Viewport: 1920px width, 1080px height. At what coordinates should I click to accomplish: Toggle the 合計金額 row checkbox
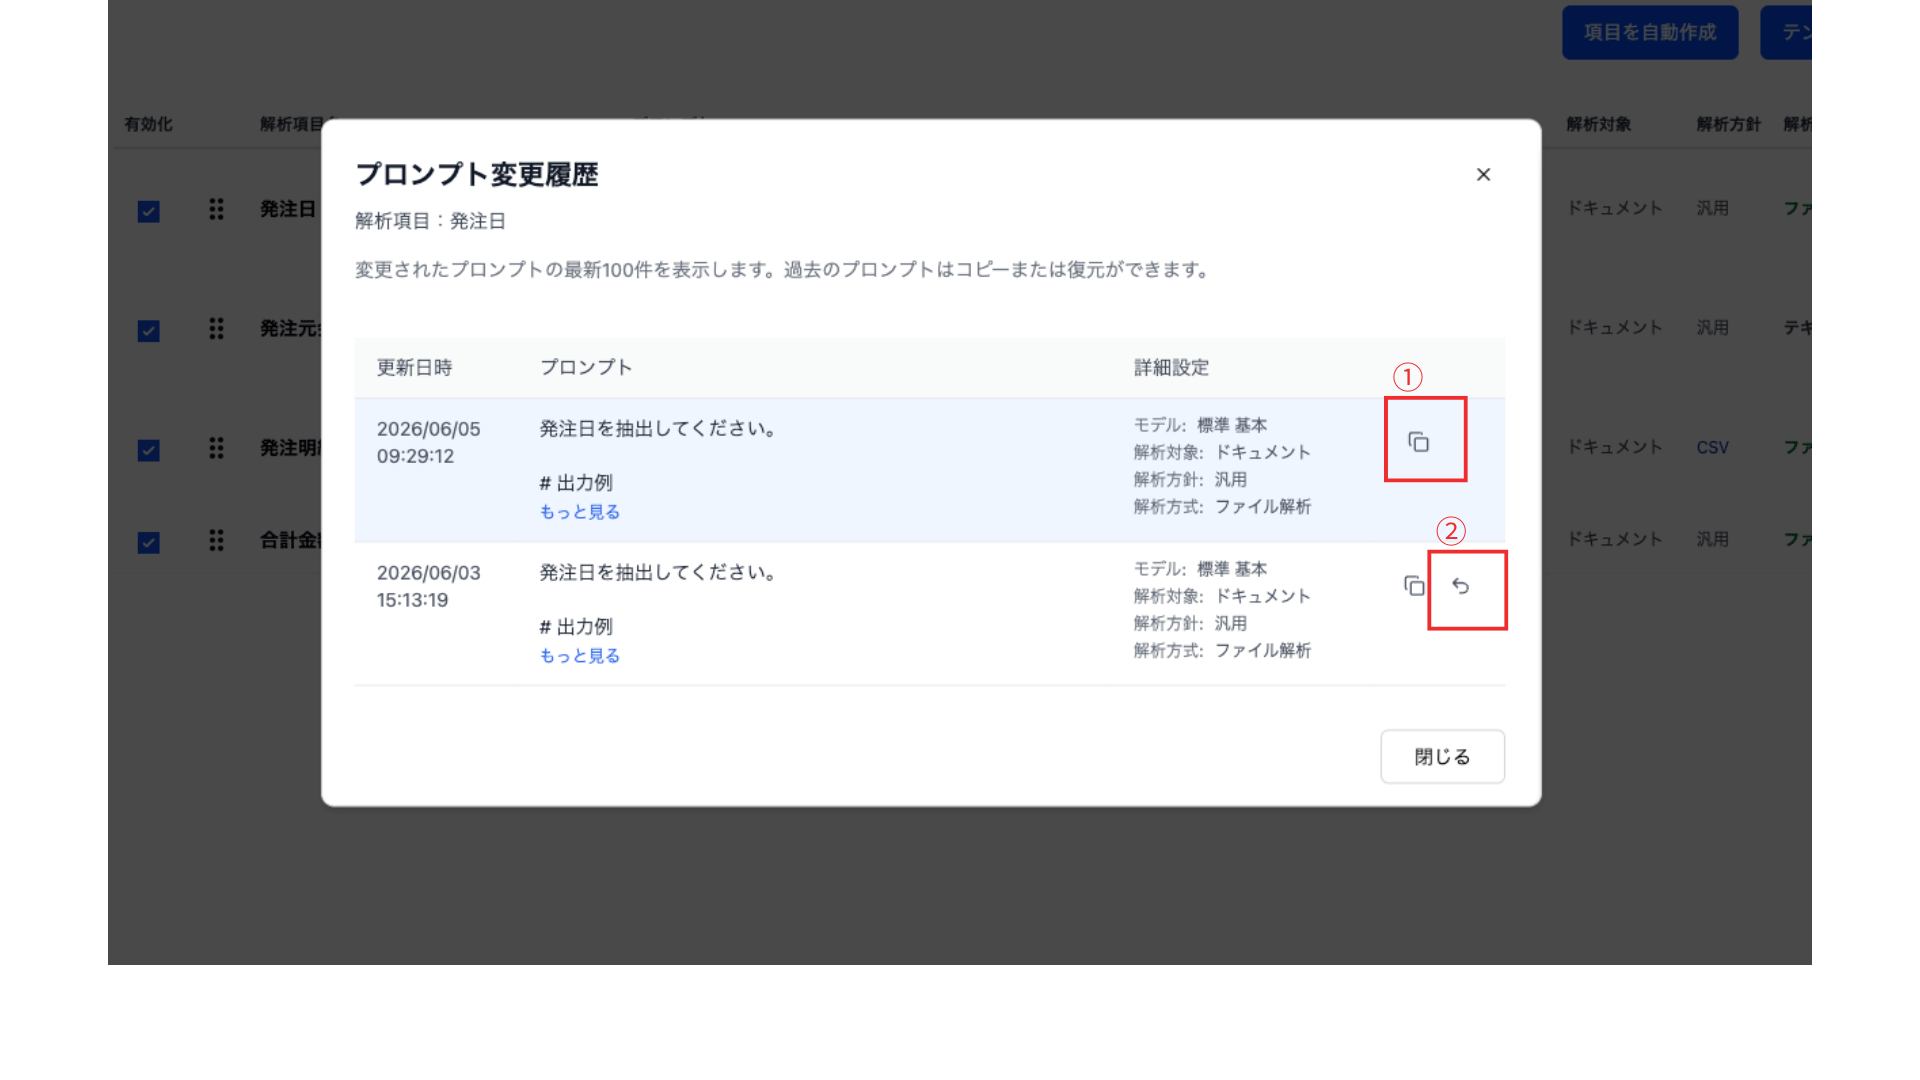(x=149, y=542)
